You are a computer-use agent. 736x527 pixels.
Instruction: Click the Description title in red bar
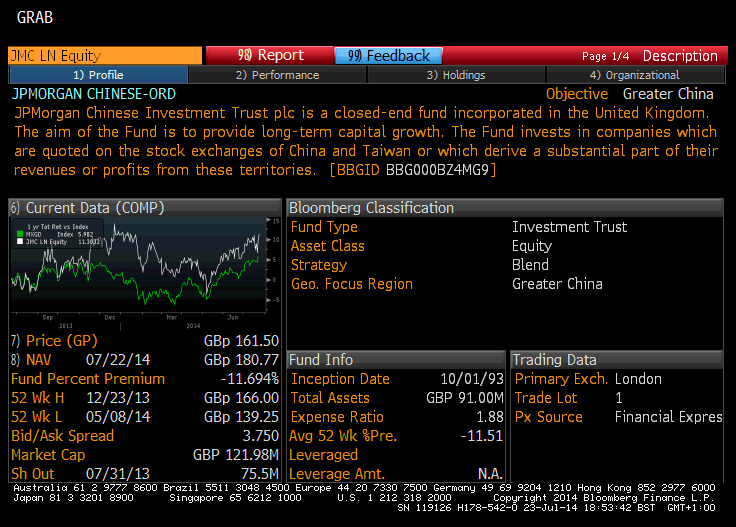[680, 56]
